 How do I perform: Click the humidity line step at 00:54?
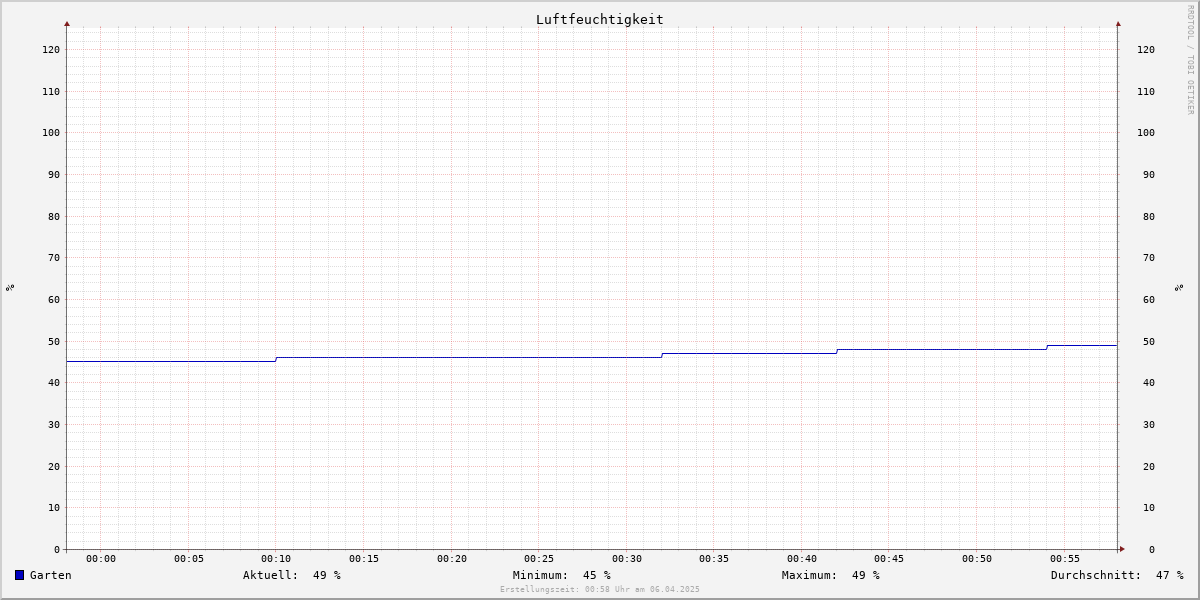pos(1047,347)
